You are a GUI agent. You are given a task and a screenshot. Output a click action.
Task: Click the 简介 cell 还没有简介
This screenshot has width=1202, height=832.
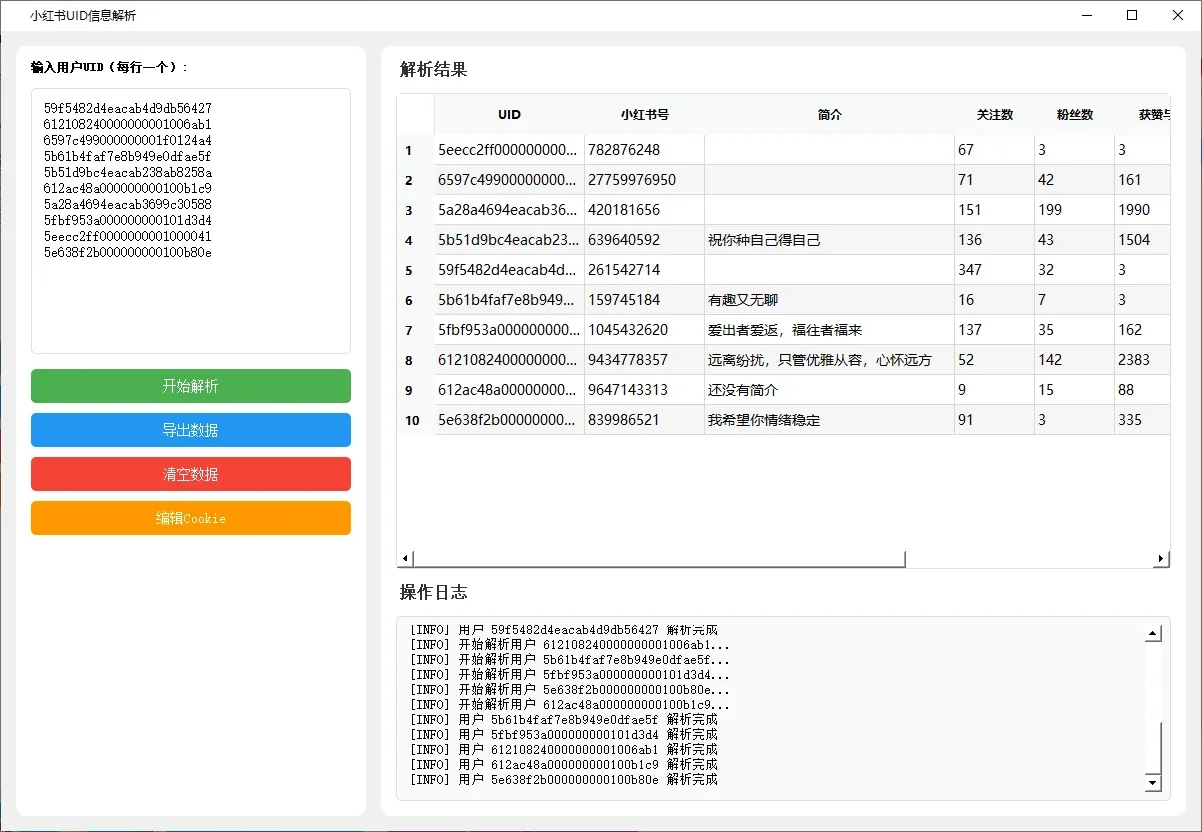(830, 390)
